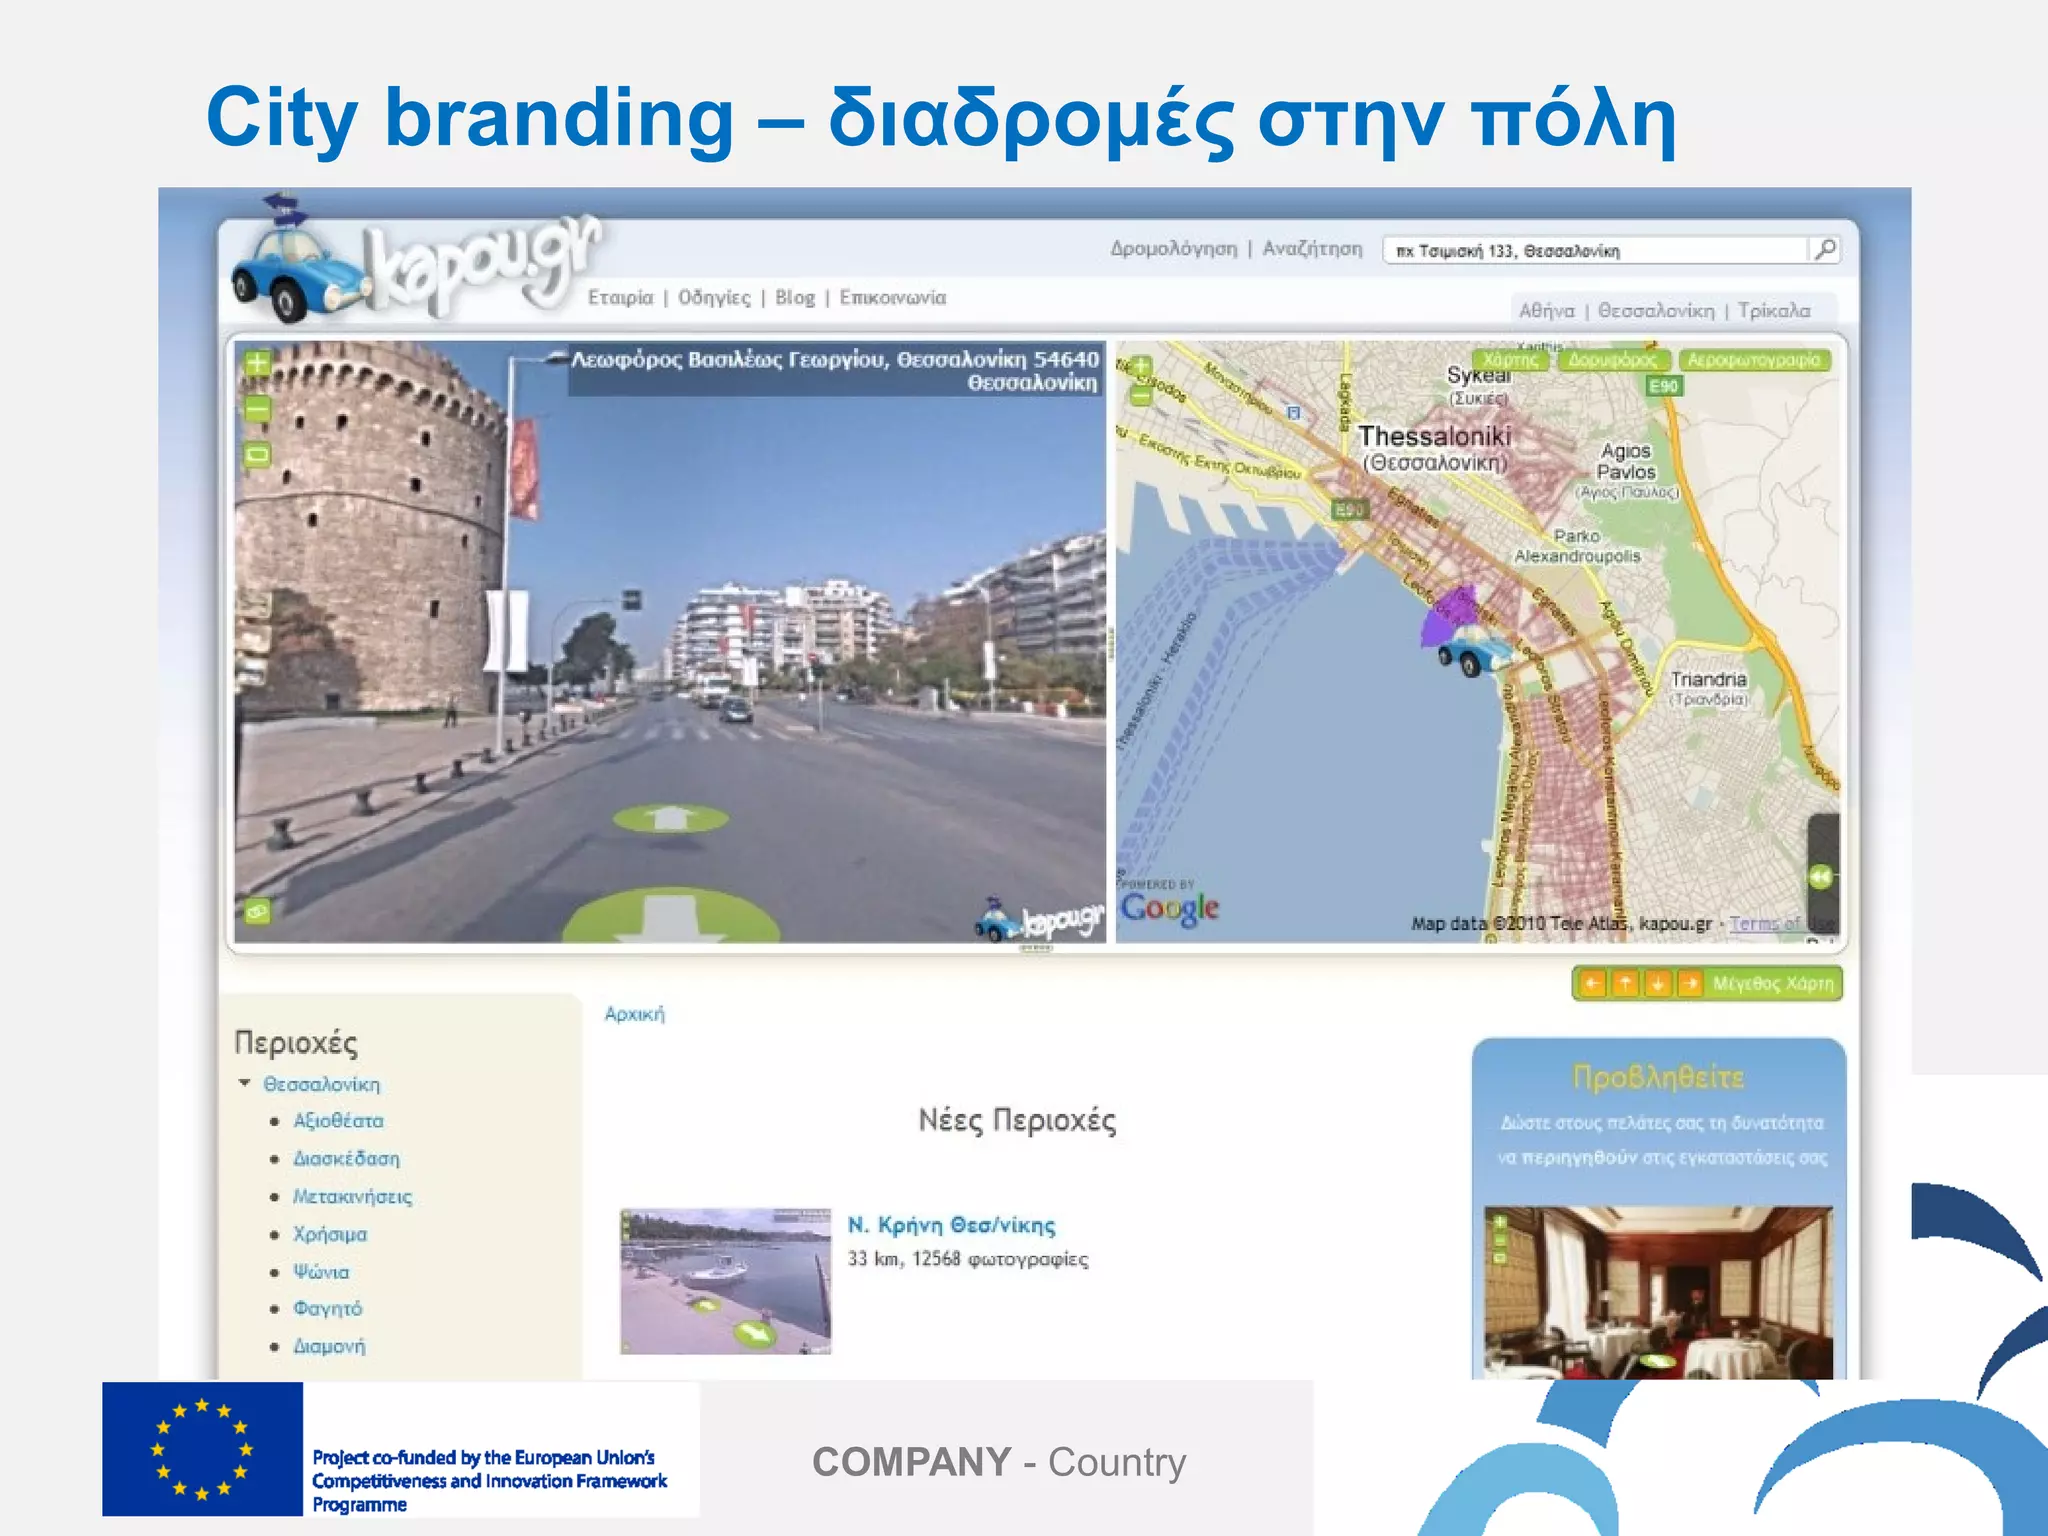Open map Terms of Use link
The height and width of the screenshot is (1536, 2048).
(1782, 923)
